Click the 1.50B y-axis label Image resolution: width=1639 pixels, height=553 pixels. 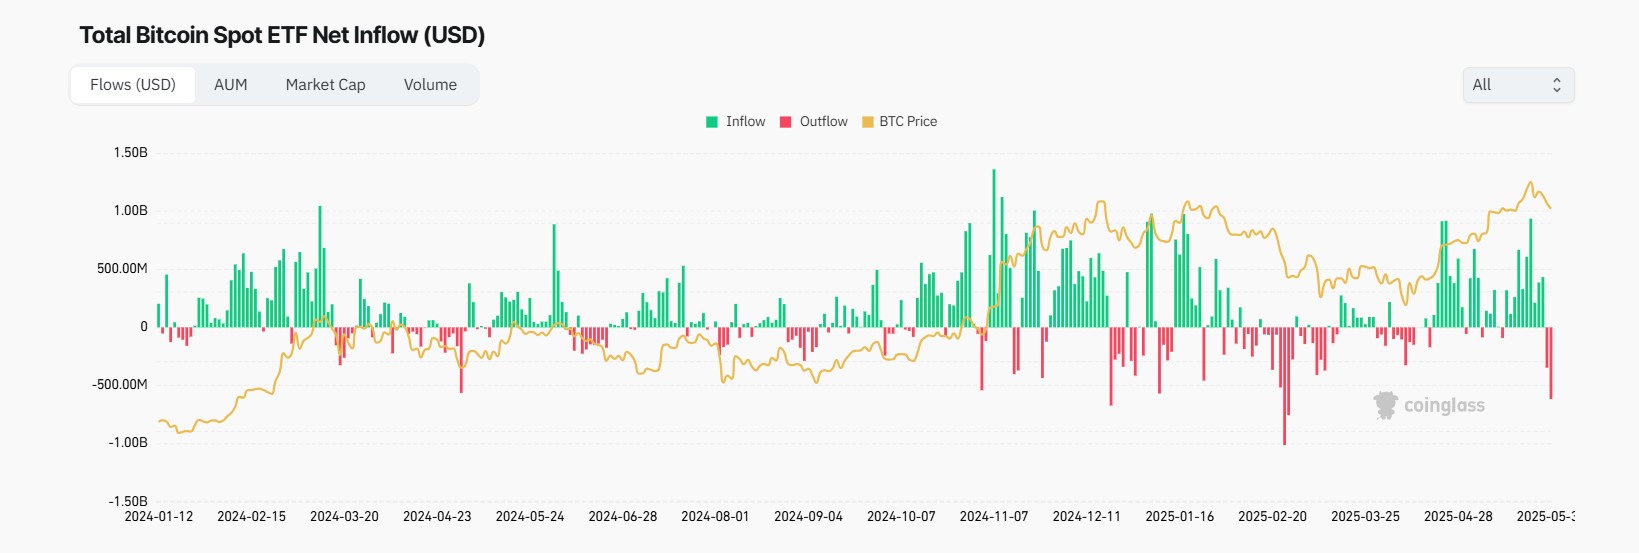(x=130, y=153)
